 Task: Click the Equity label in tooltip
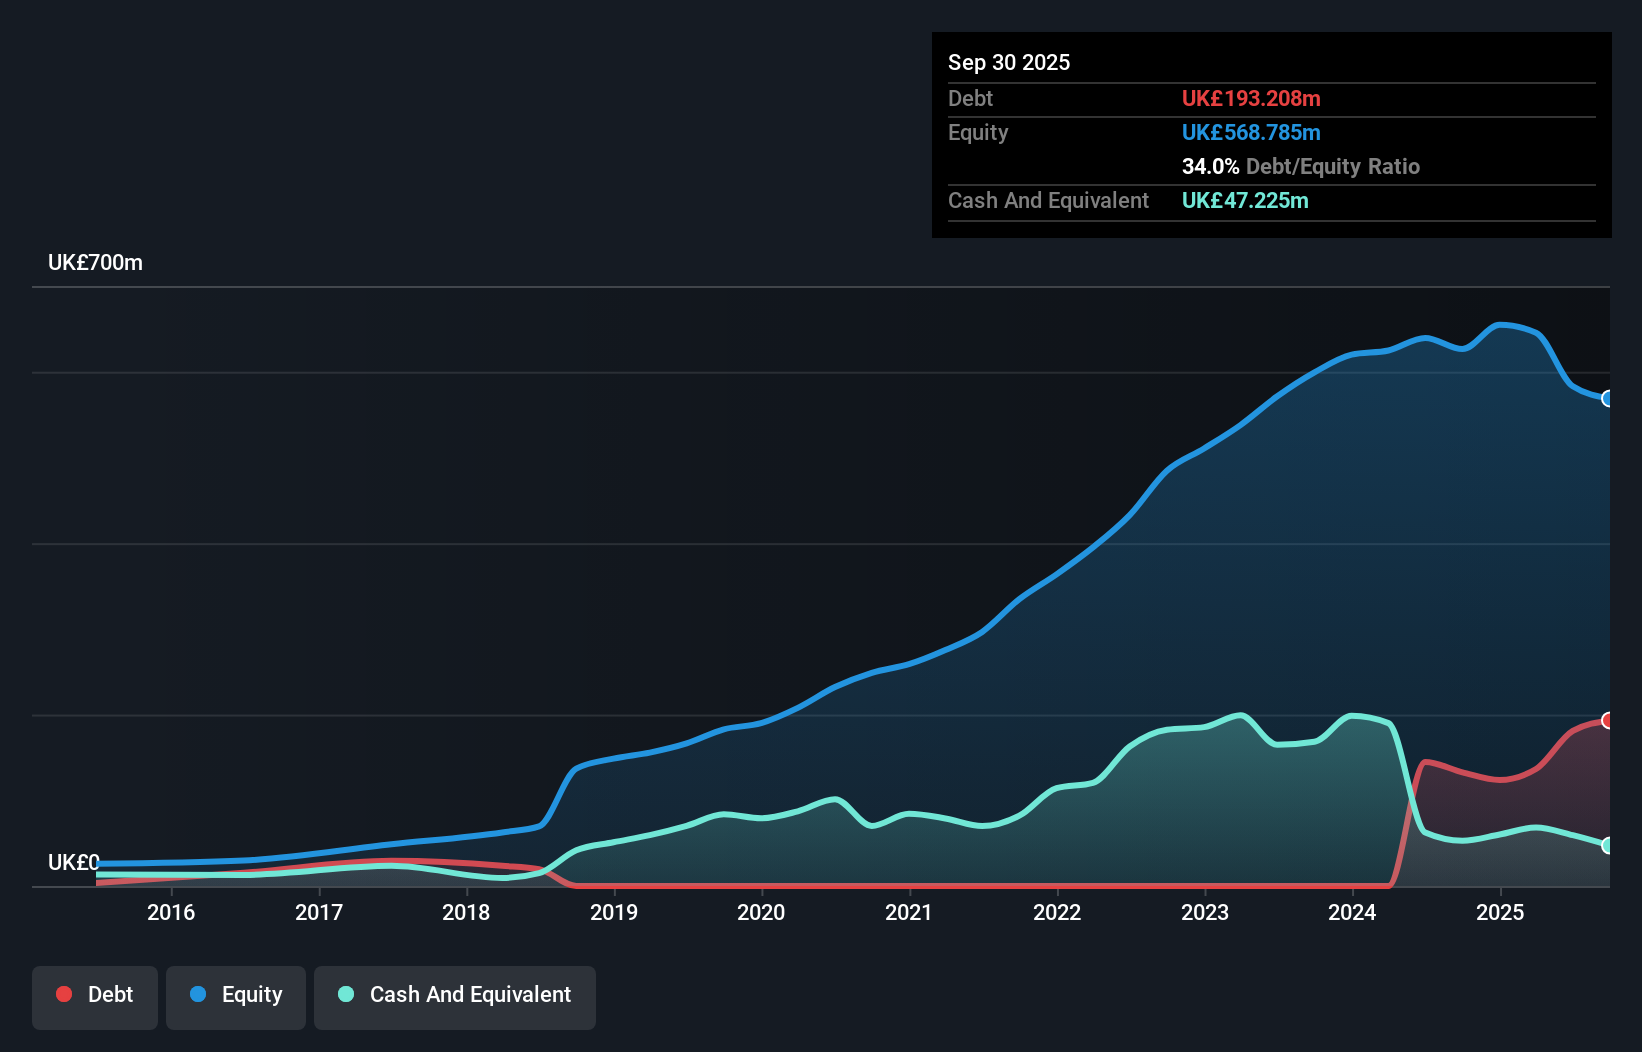(x=978, y=132)
